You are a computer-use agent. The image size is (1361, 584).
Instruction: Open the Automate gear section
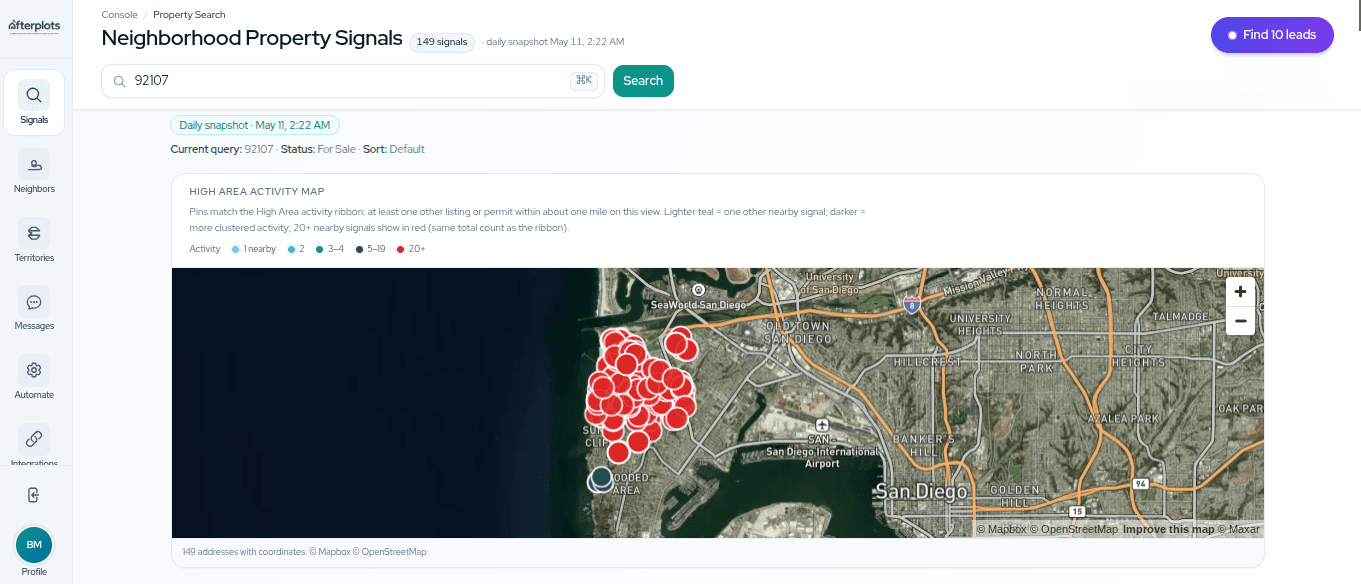tap(34, 378)
